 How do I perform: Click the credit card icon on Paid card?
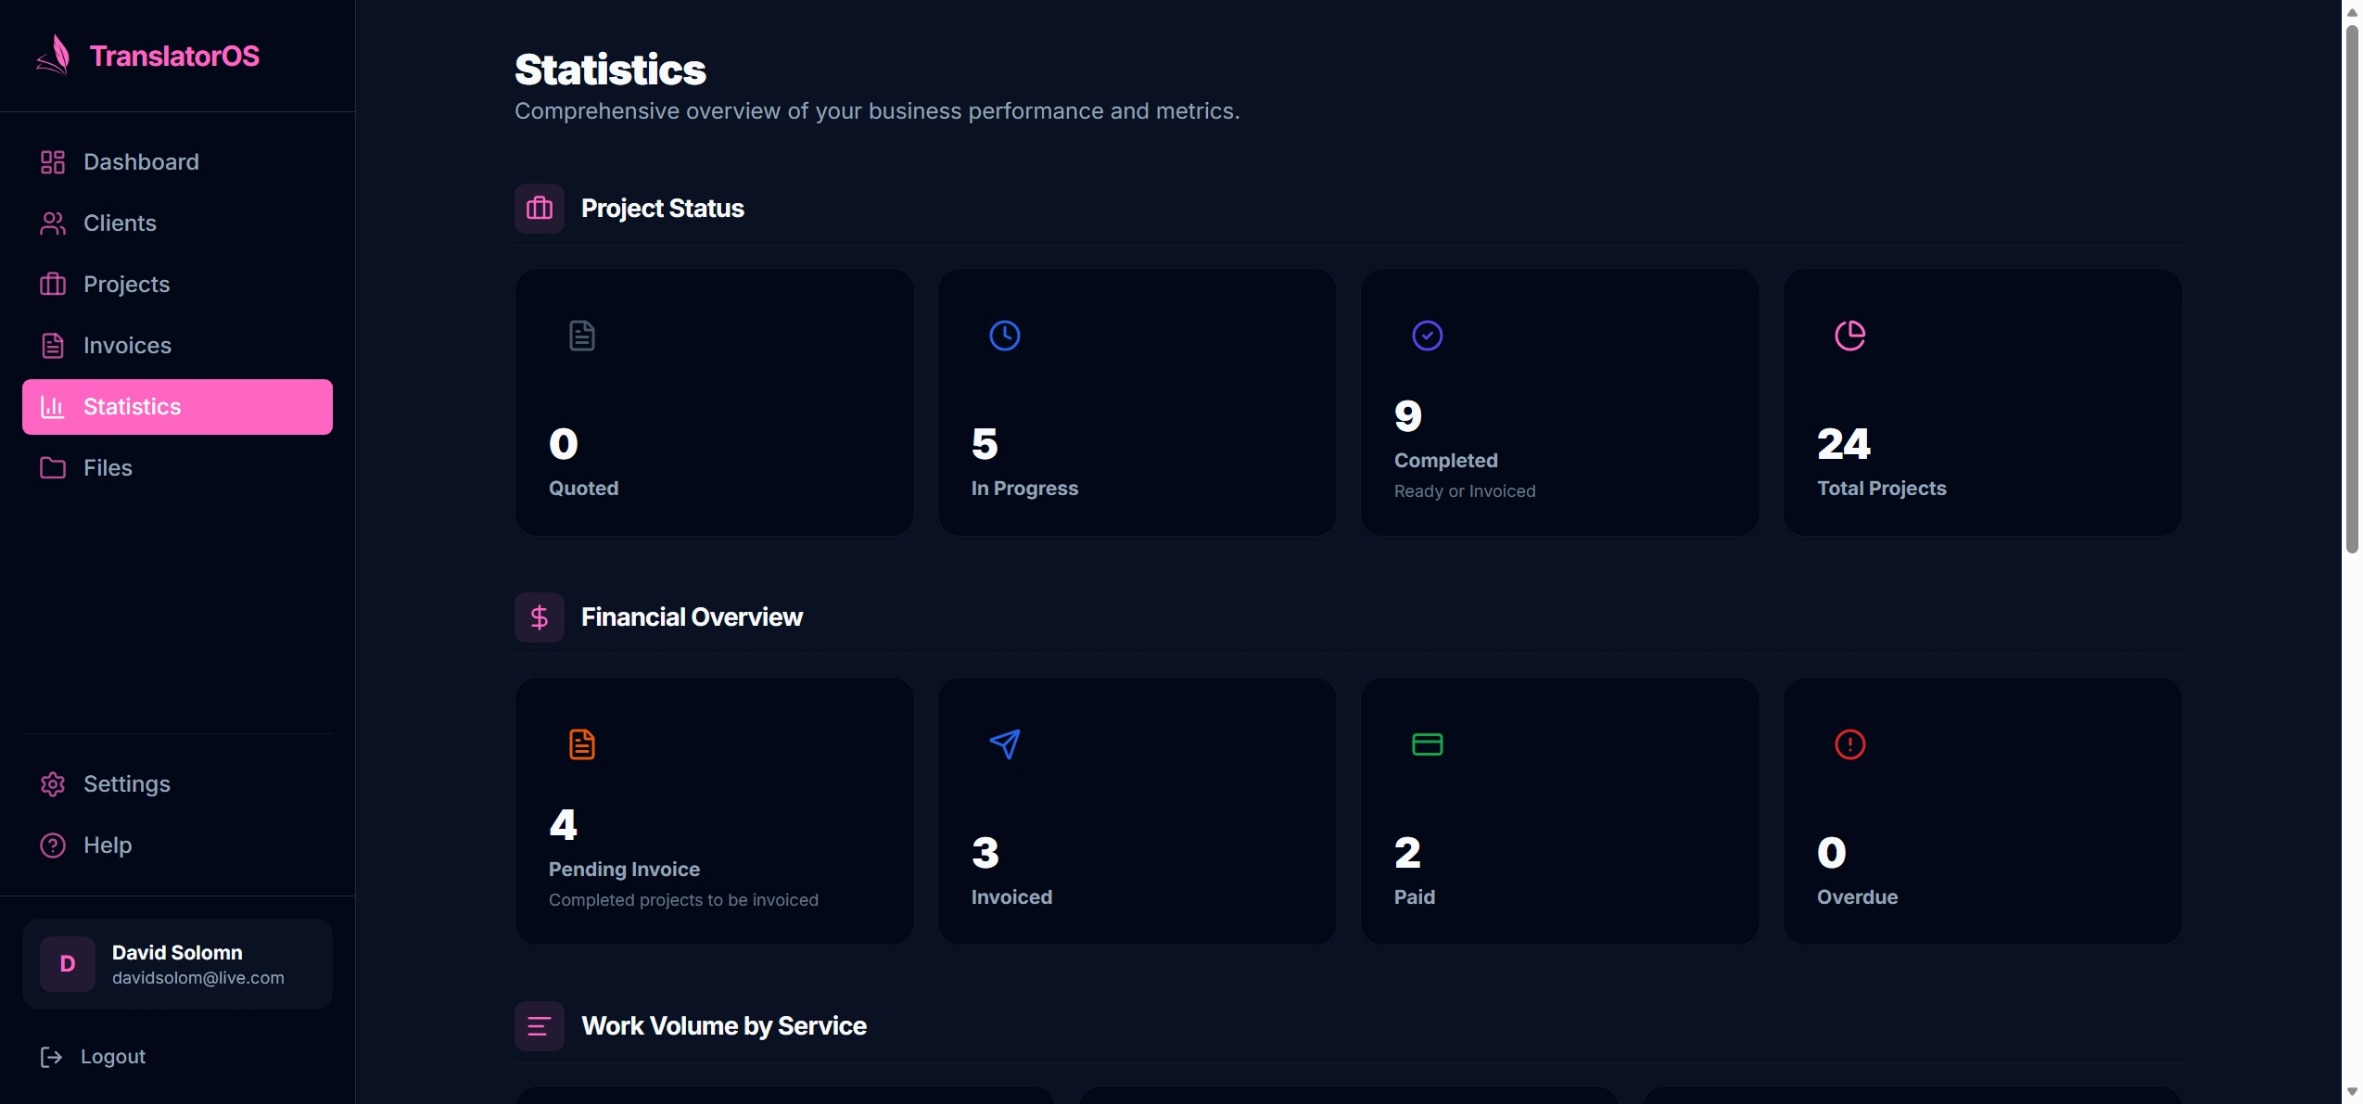[x=1428, y=744]
